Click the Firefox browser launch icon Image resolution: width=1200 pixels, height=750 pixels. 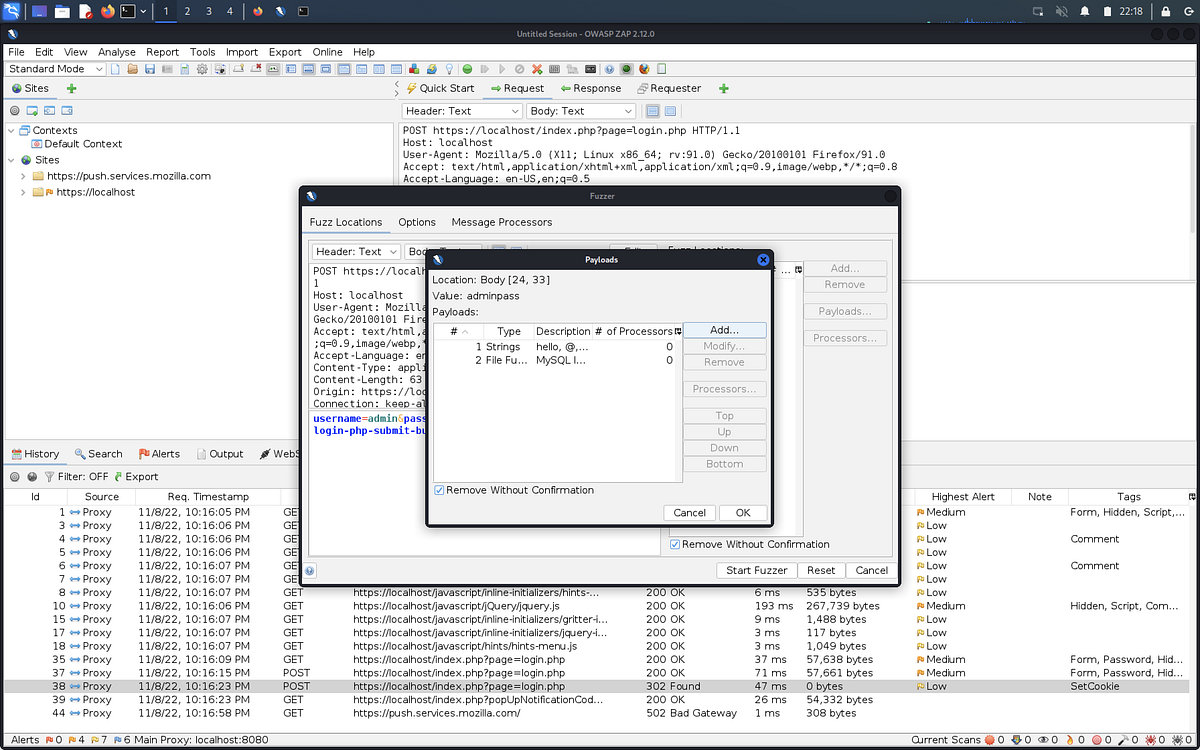644,69
